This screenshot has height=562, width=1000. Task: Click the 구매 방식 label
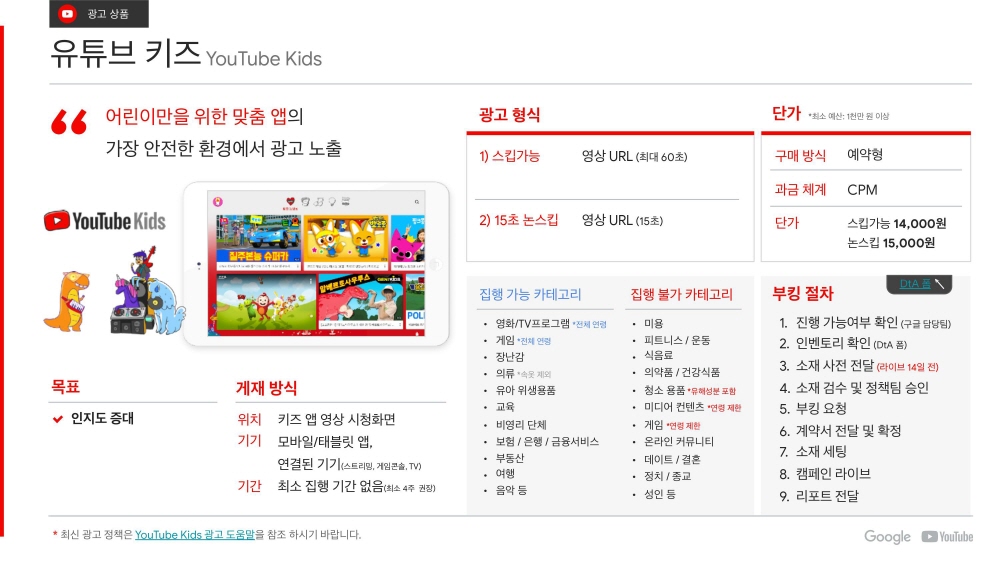click(x=800, y=156)
